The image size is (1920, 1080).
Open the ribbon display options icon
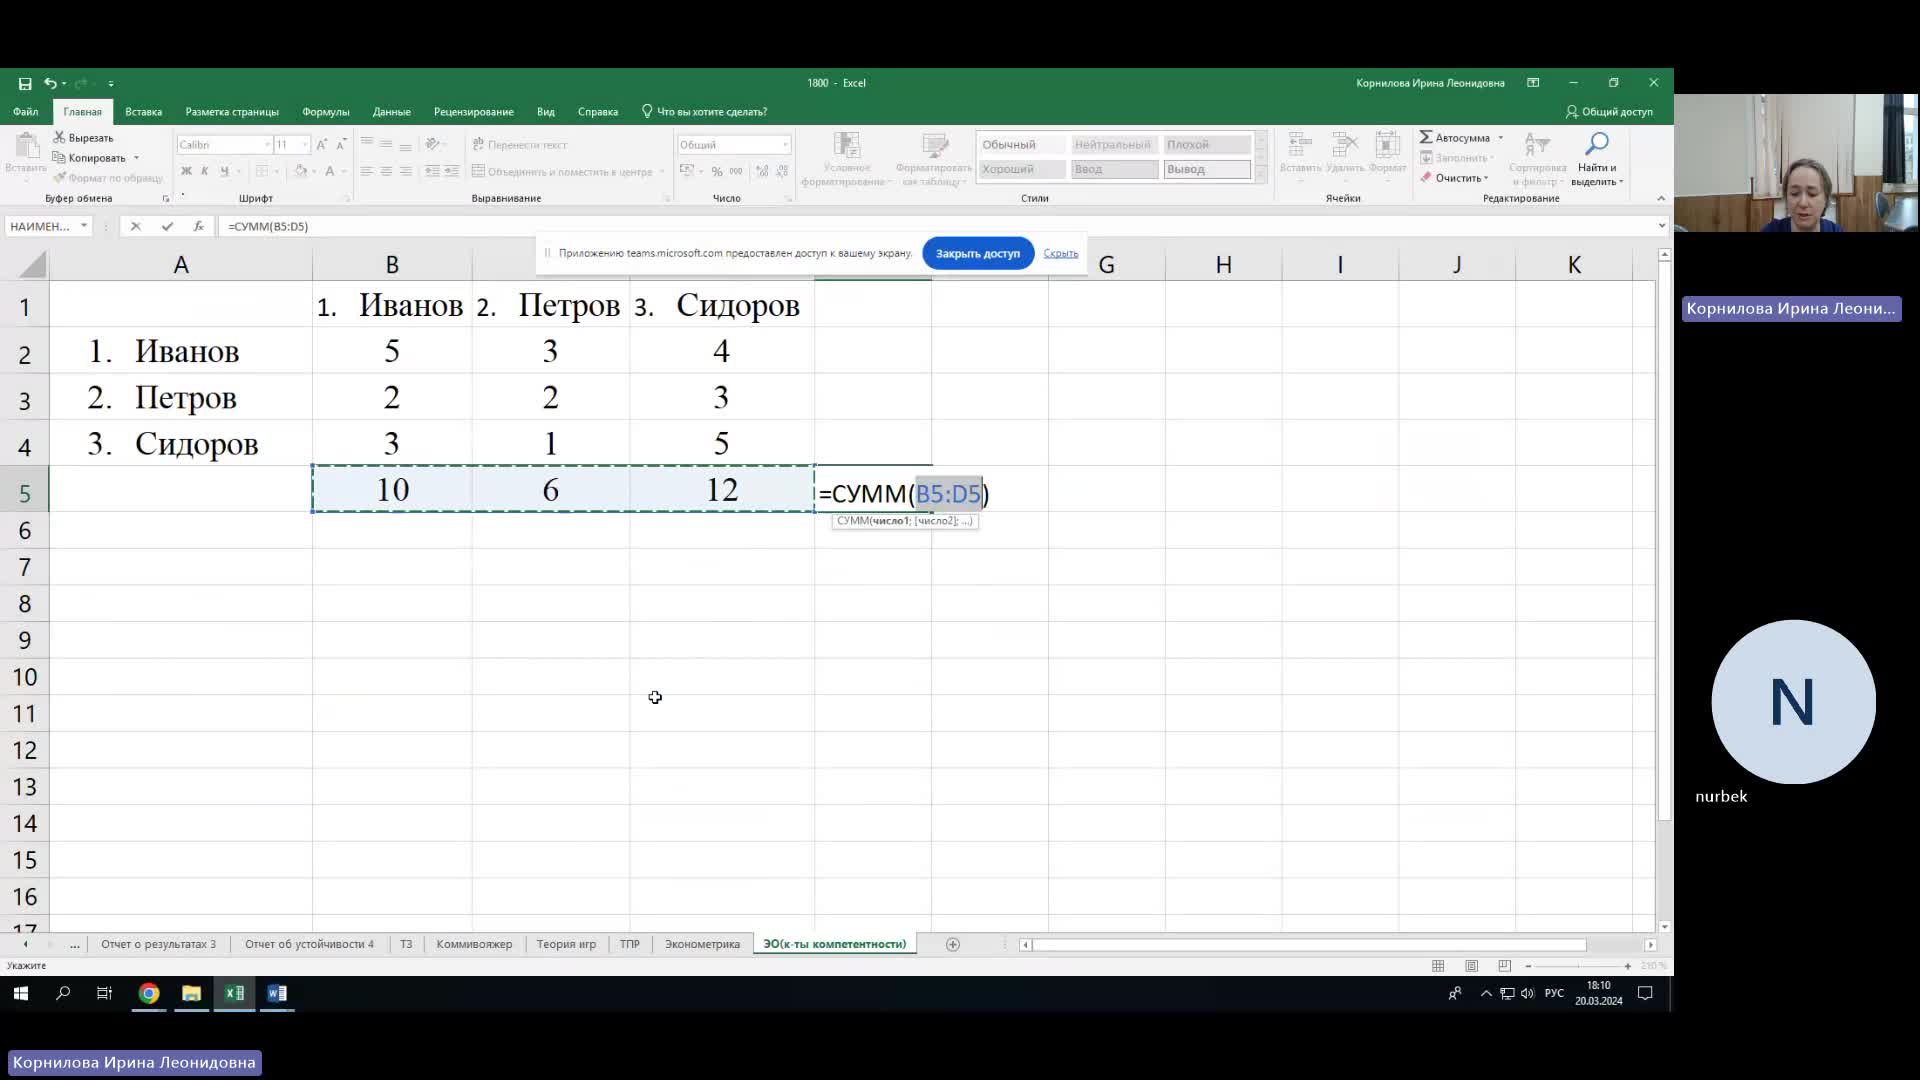[1533, 83]
